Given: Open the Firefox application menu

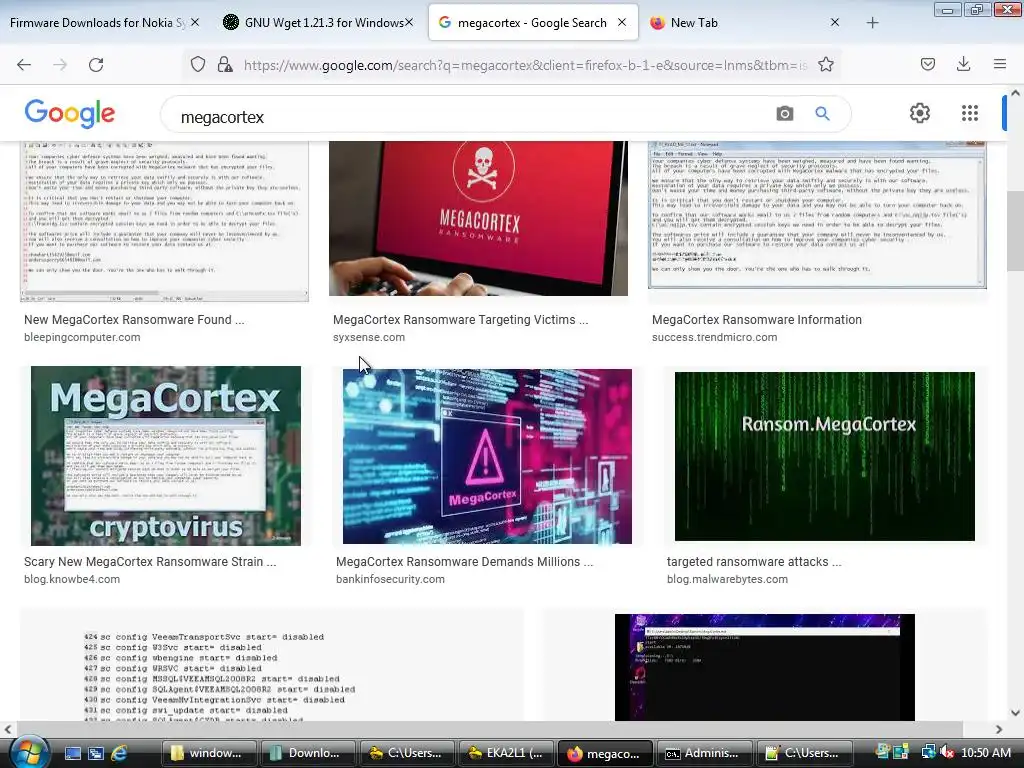Looking at the screenshot, I should [x=999, y=64].
